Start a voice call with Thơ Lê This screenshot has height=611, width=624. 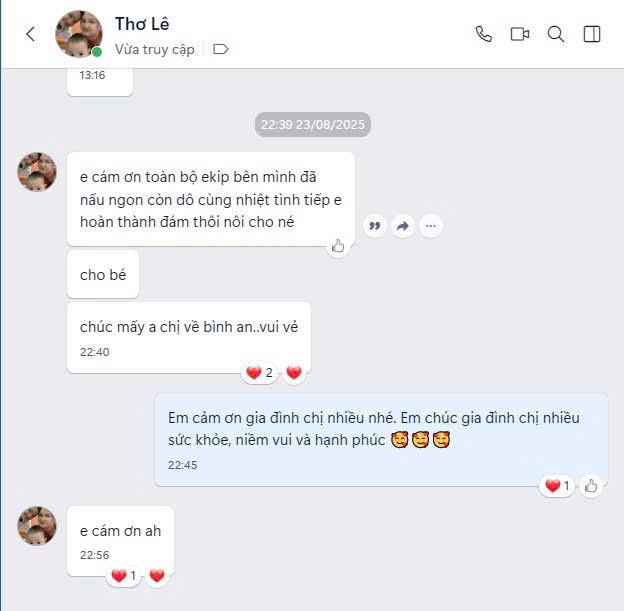point(484,34)
